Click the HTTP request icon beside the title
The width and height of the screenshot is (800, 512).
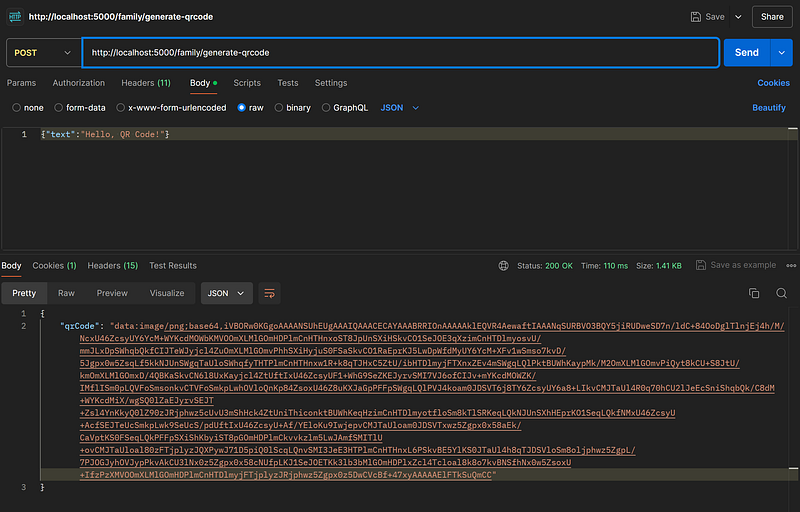coord(15,17)
